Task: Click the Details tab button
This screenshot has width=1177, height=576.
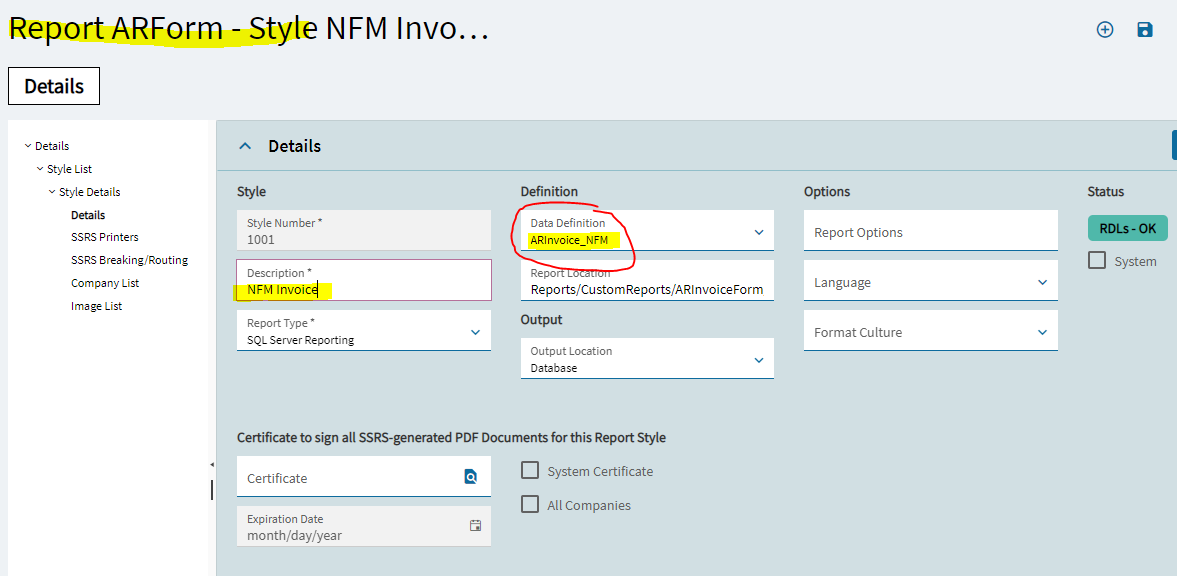Action: tap(54, 86)
